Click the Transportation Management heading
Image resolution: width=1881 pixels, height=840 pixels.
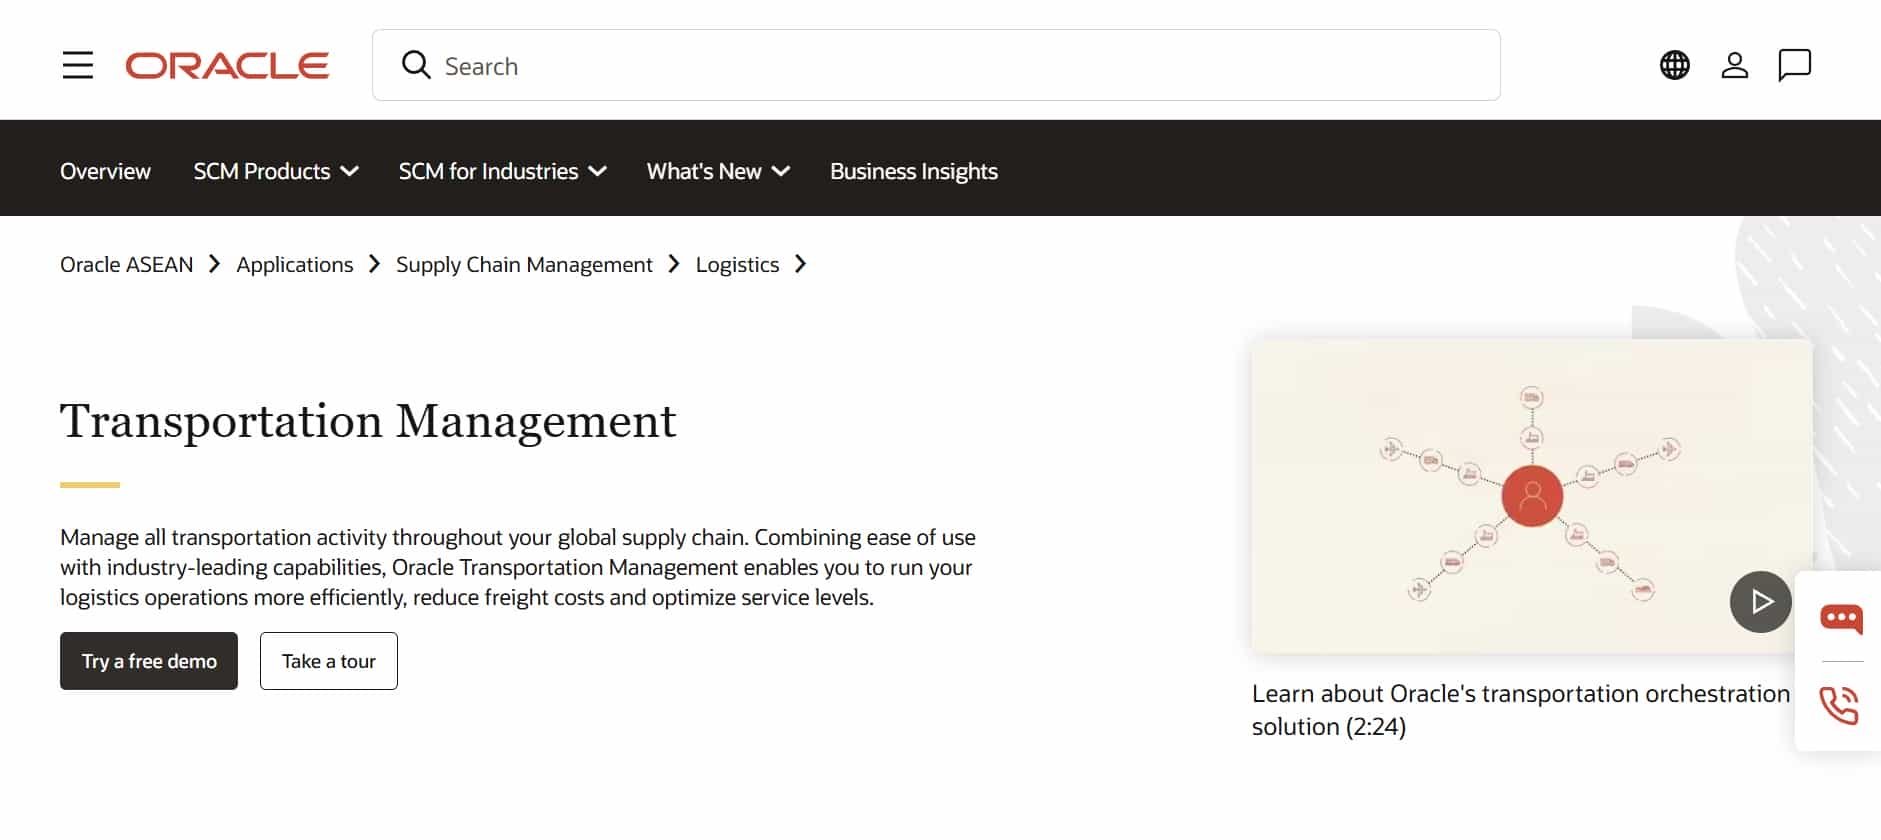[368, 421]
